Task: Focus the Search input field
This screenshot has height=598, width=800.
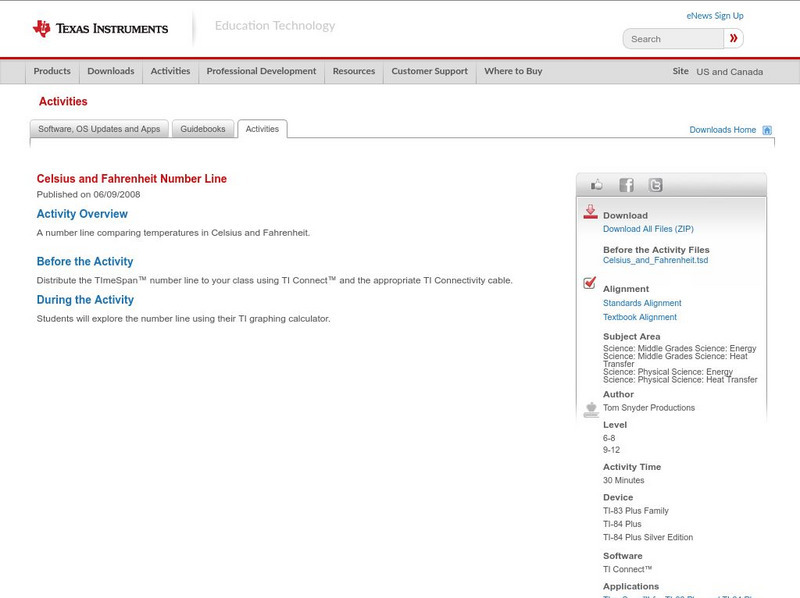Action: [x=673, y=39]
